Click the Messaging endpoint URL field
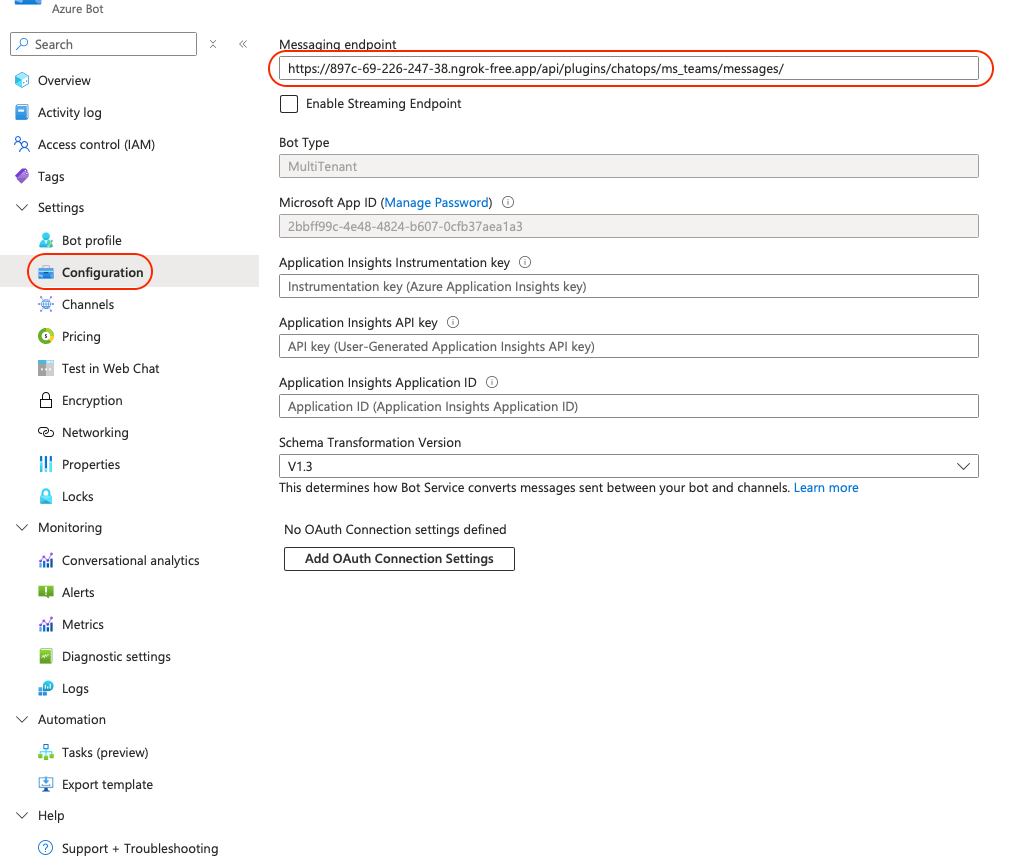1013x868 pixels. tap(629, 68)
